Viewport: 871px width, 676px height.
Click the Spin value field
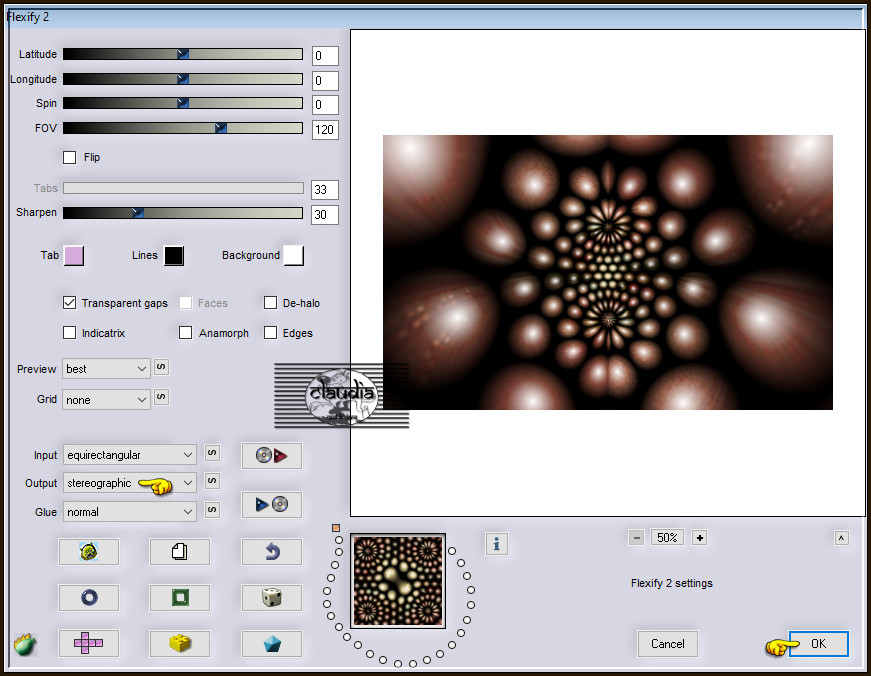[x=325, y=104]
